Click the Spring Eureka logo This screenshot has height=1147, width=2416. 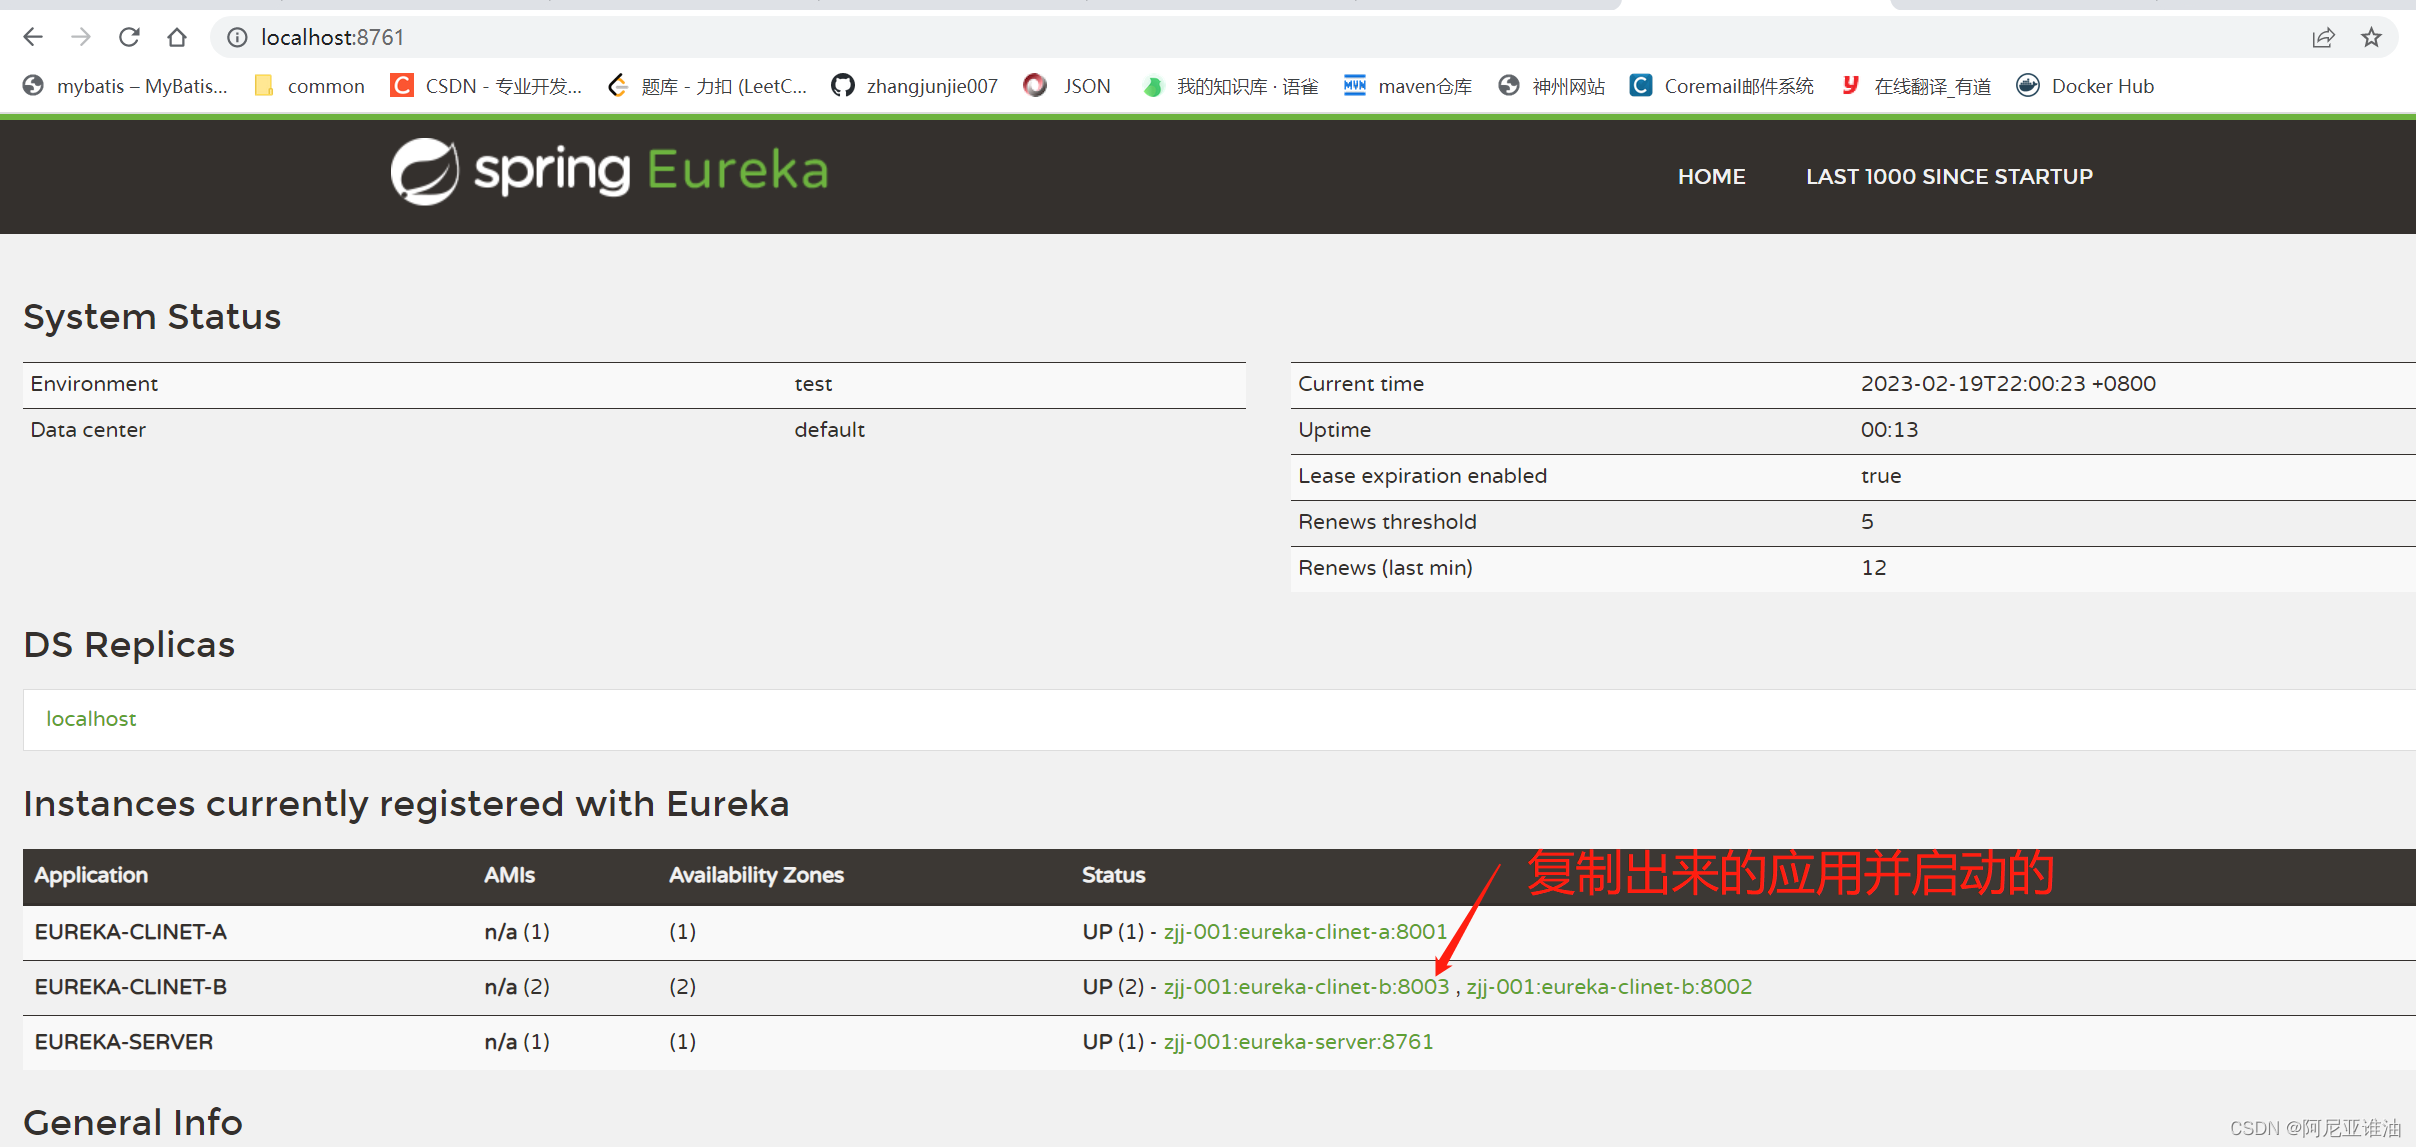[609, 171]
